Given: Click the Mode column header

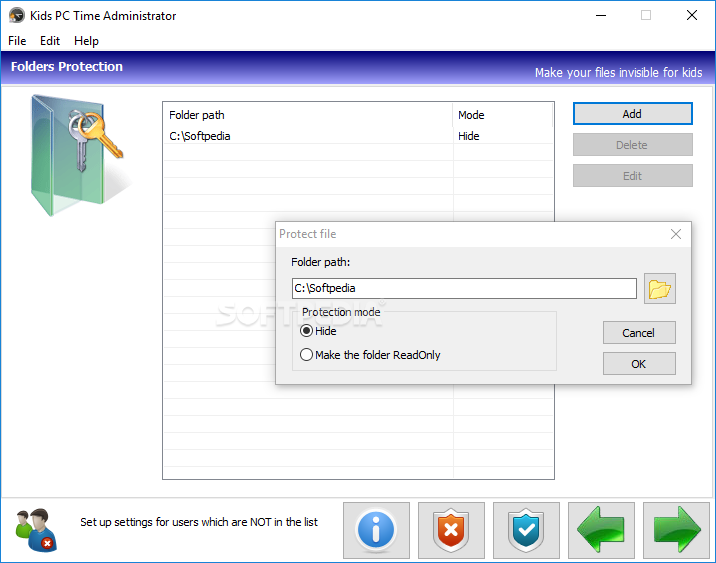Looking at the screenshot, I should click(x=503, y=115).
